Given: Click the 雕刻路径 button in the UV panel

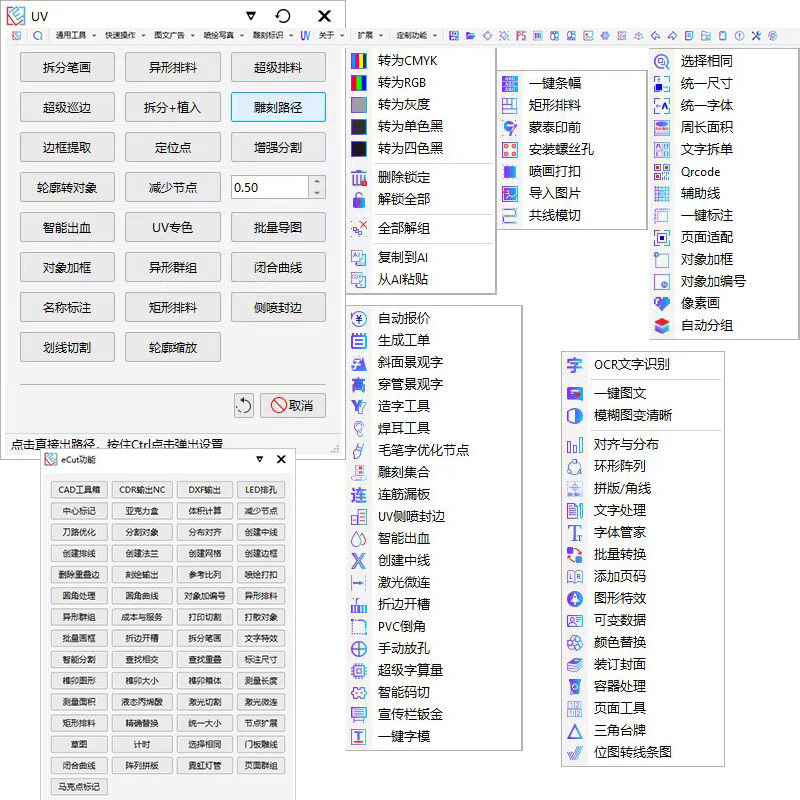Looking at the screenshot, I should pyautogui.click(x=278, y=107).
